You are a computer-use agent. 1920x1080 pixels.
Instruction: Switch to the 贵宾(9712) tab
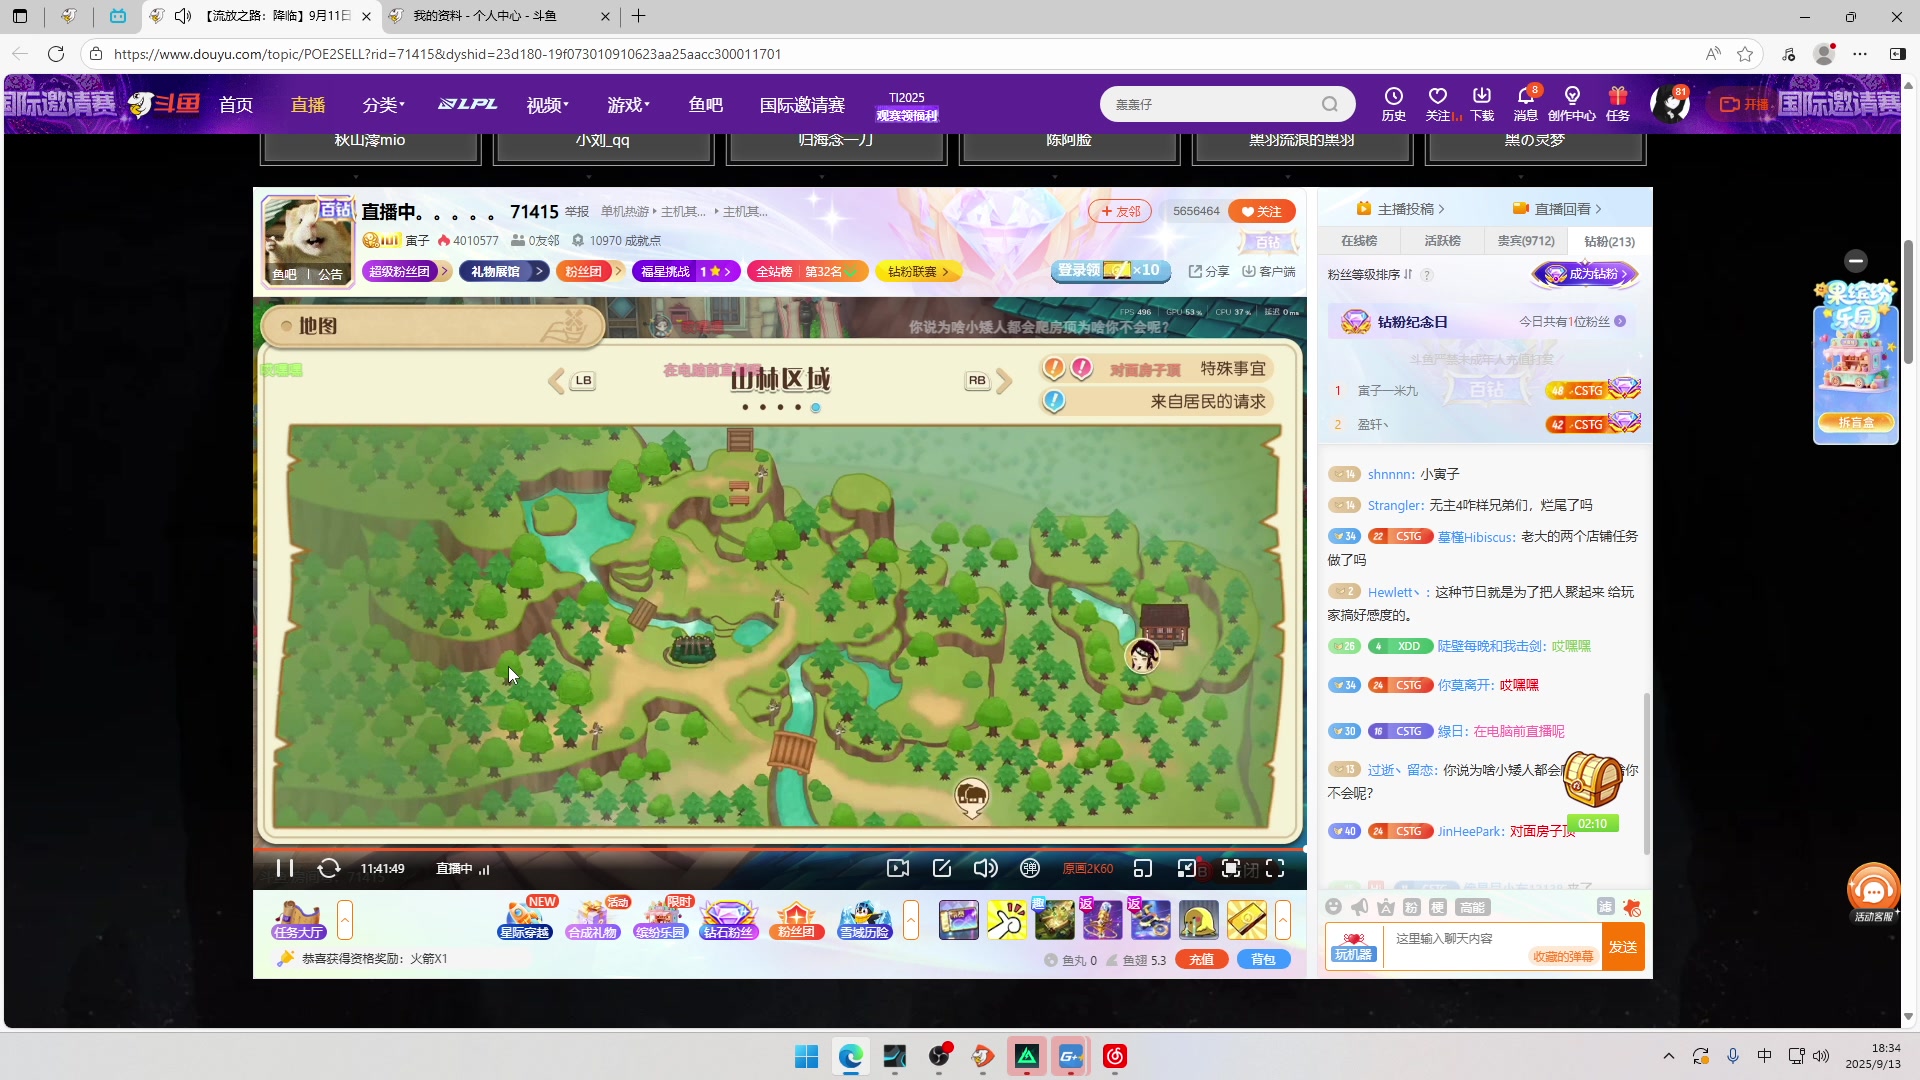pos(1526,241)
